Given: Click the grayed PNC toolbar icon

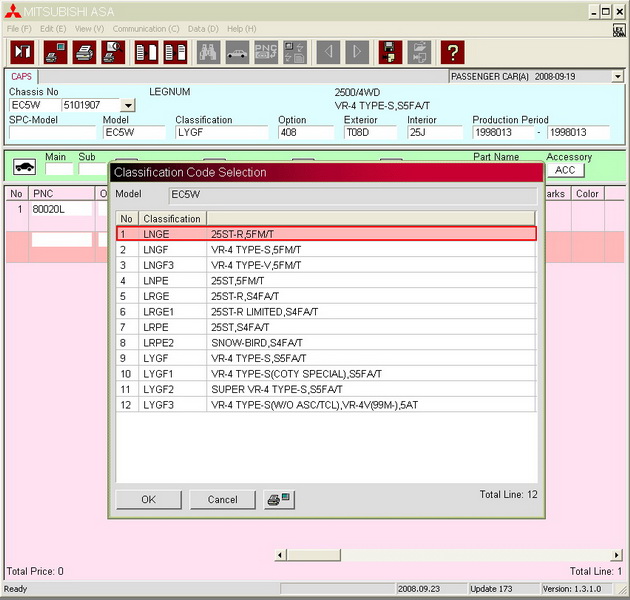Looking at the screenshot, I should pos(266,52).
